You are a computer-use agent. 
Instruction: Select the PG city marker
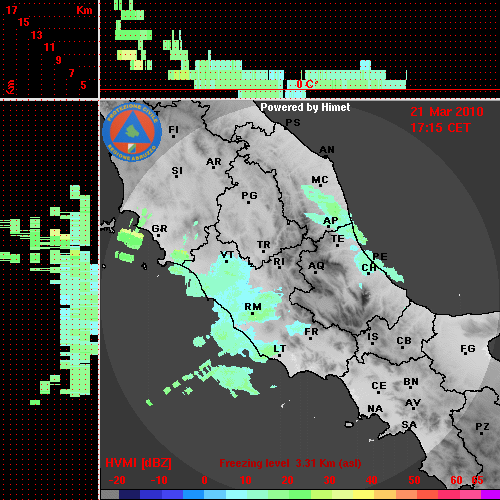click(x=249, y=202)
